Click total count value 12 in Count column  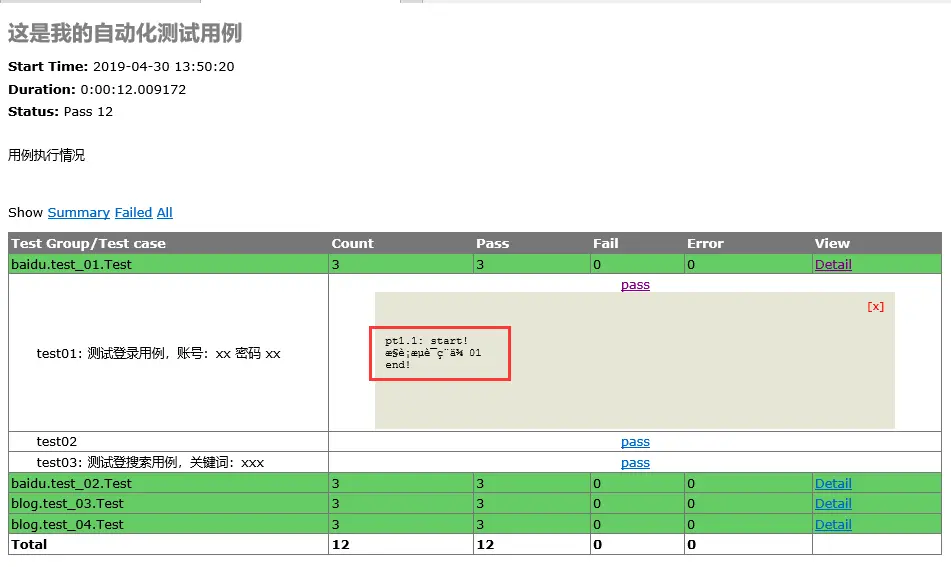tap(341, 545)
